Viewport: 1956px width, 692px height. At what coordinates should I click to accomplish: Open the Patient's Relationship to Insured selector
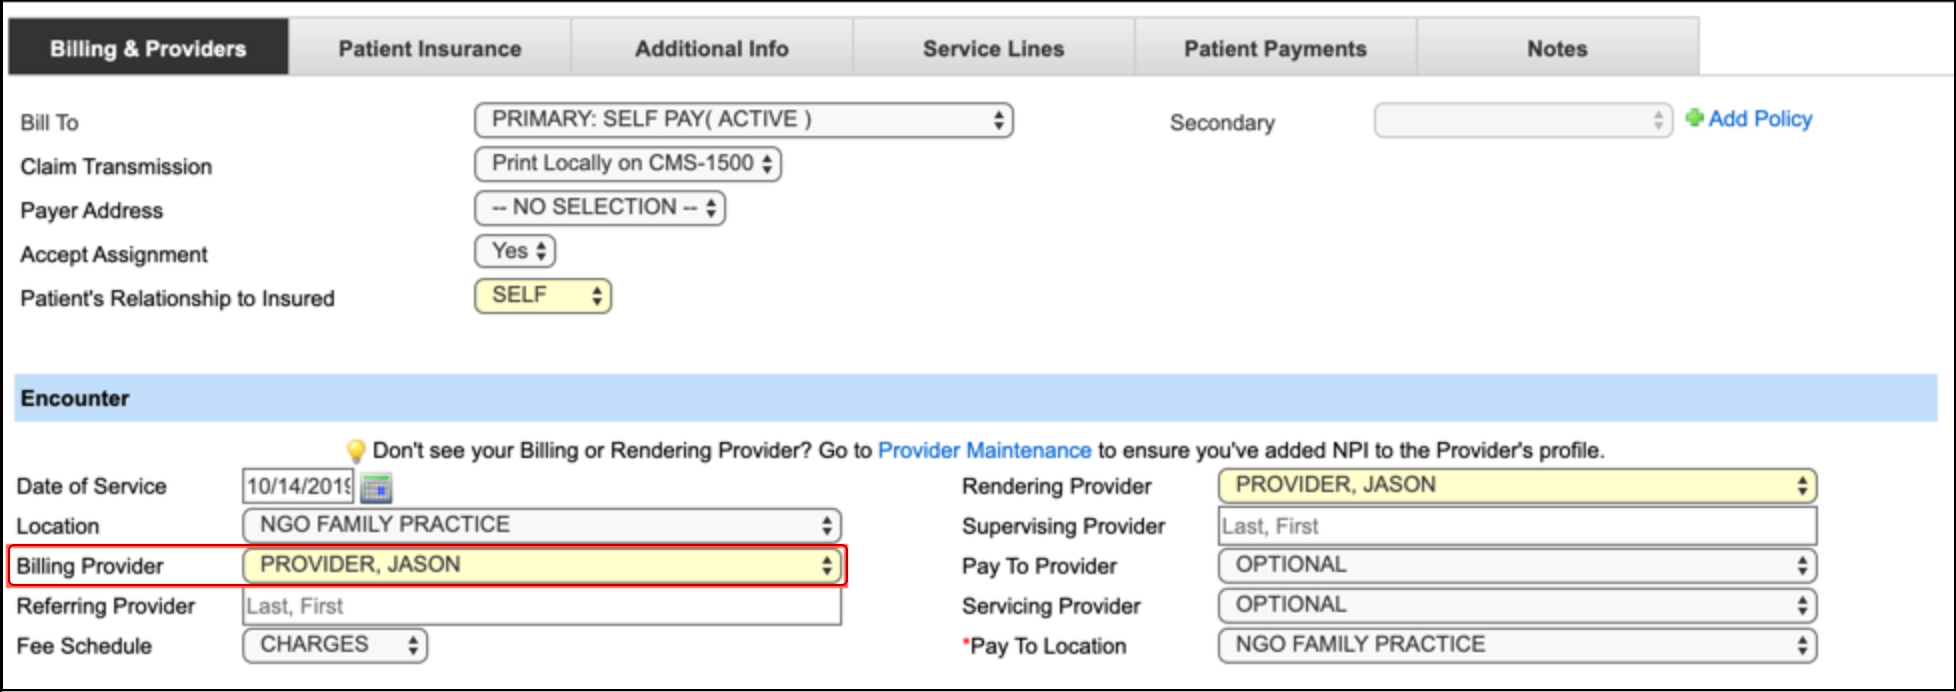pos(544,294)
